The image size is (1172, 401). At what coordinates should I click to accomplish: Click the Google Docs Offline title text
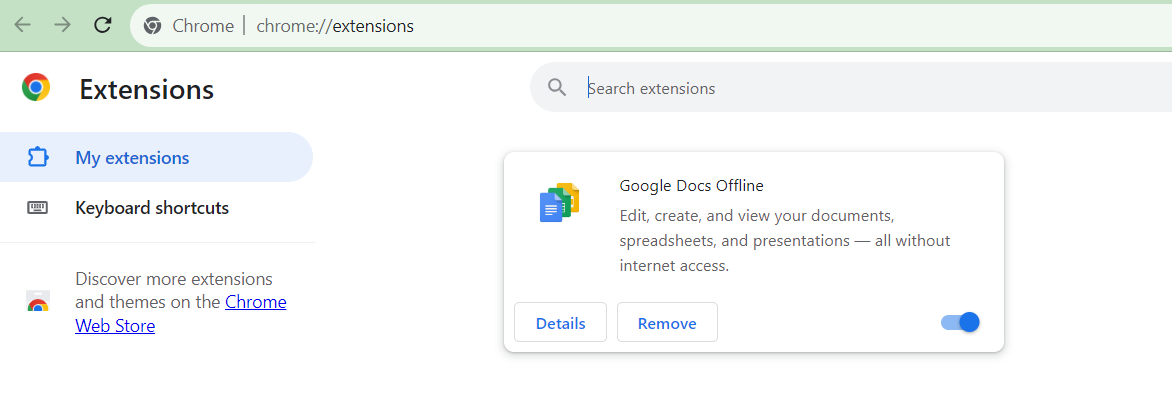(x=691, y=185)
